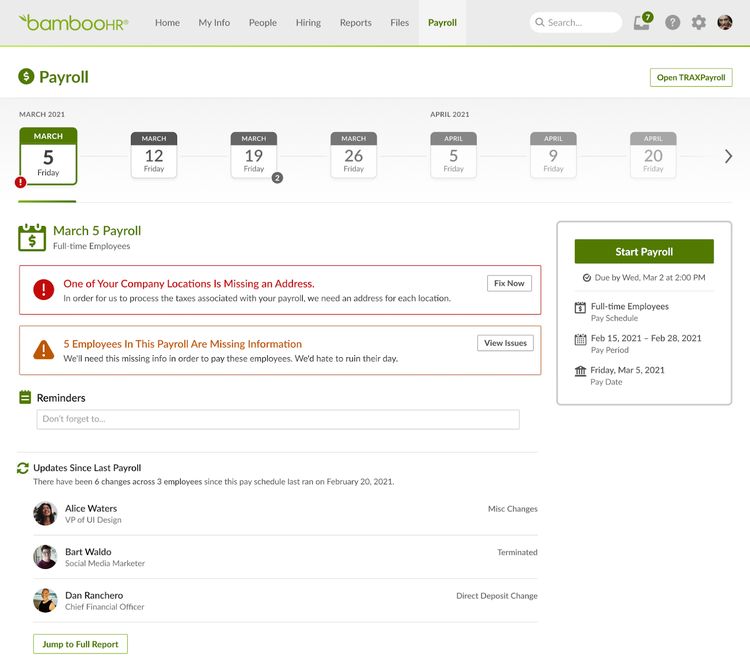Viewport: 750px width, 666px height.
Task: Select the April 9 Friday pay date
Action: click(553, 155)
